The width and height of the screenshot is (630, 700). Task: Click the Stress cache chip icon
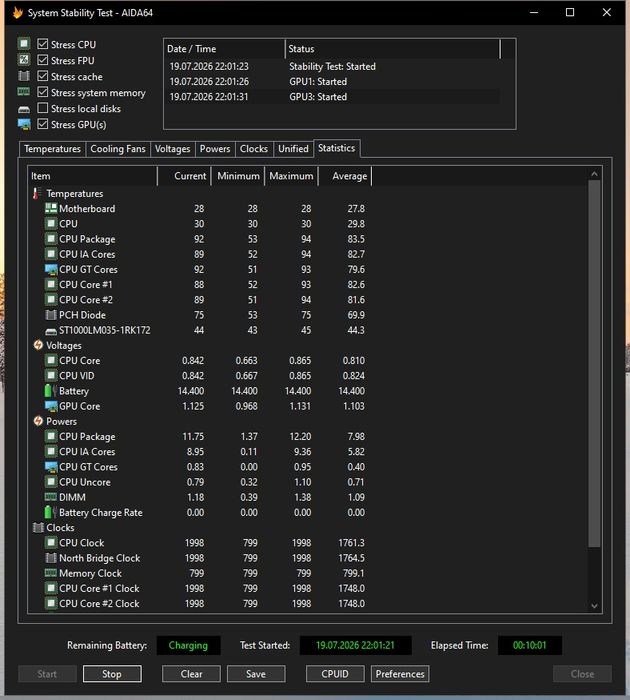click(x=24, y=76)
